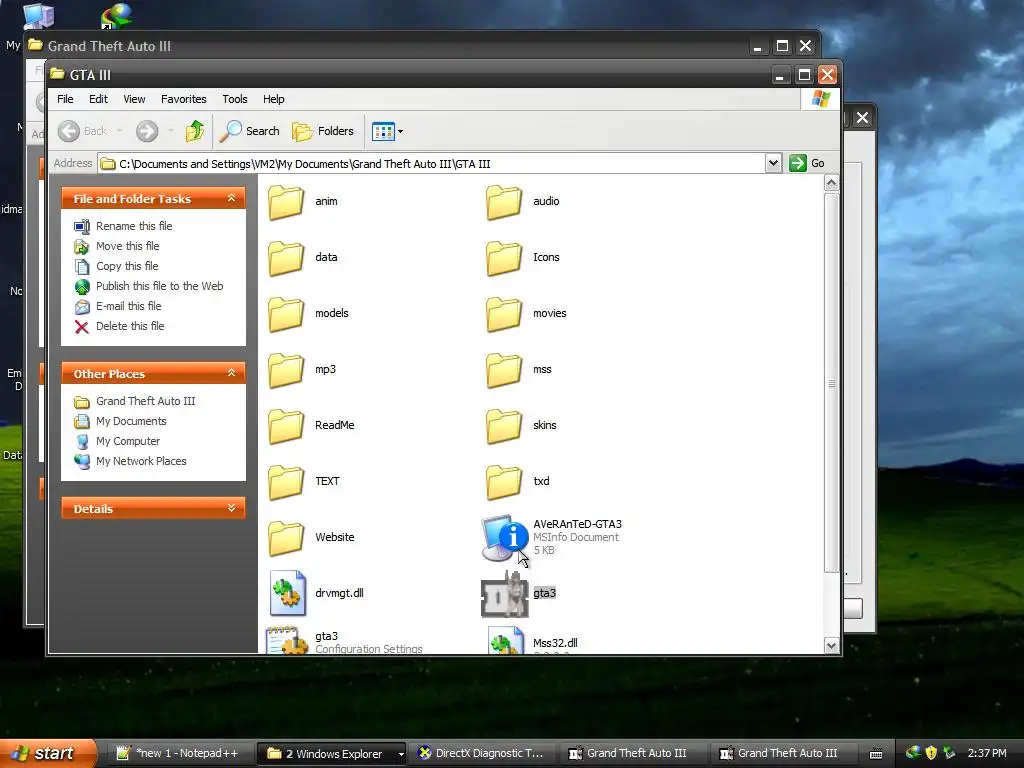Switch to Notepad++ in the taskbar

(x=178, y=754)
